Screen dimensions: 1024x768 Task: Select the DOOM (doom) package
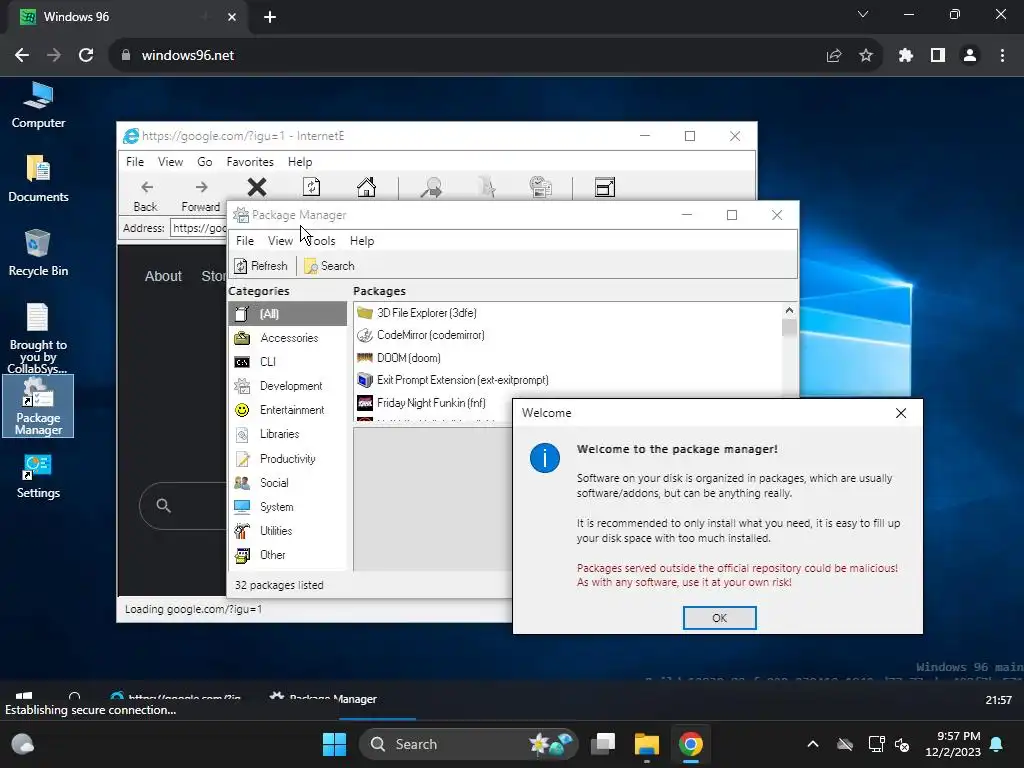[x=568, y=358]
